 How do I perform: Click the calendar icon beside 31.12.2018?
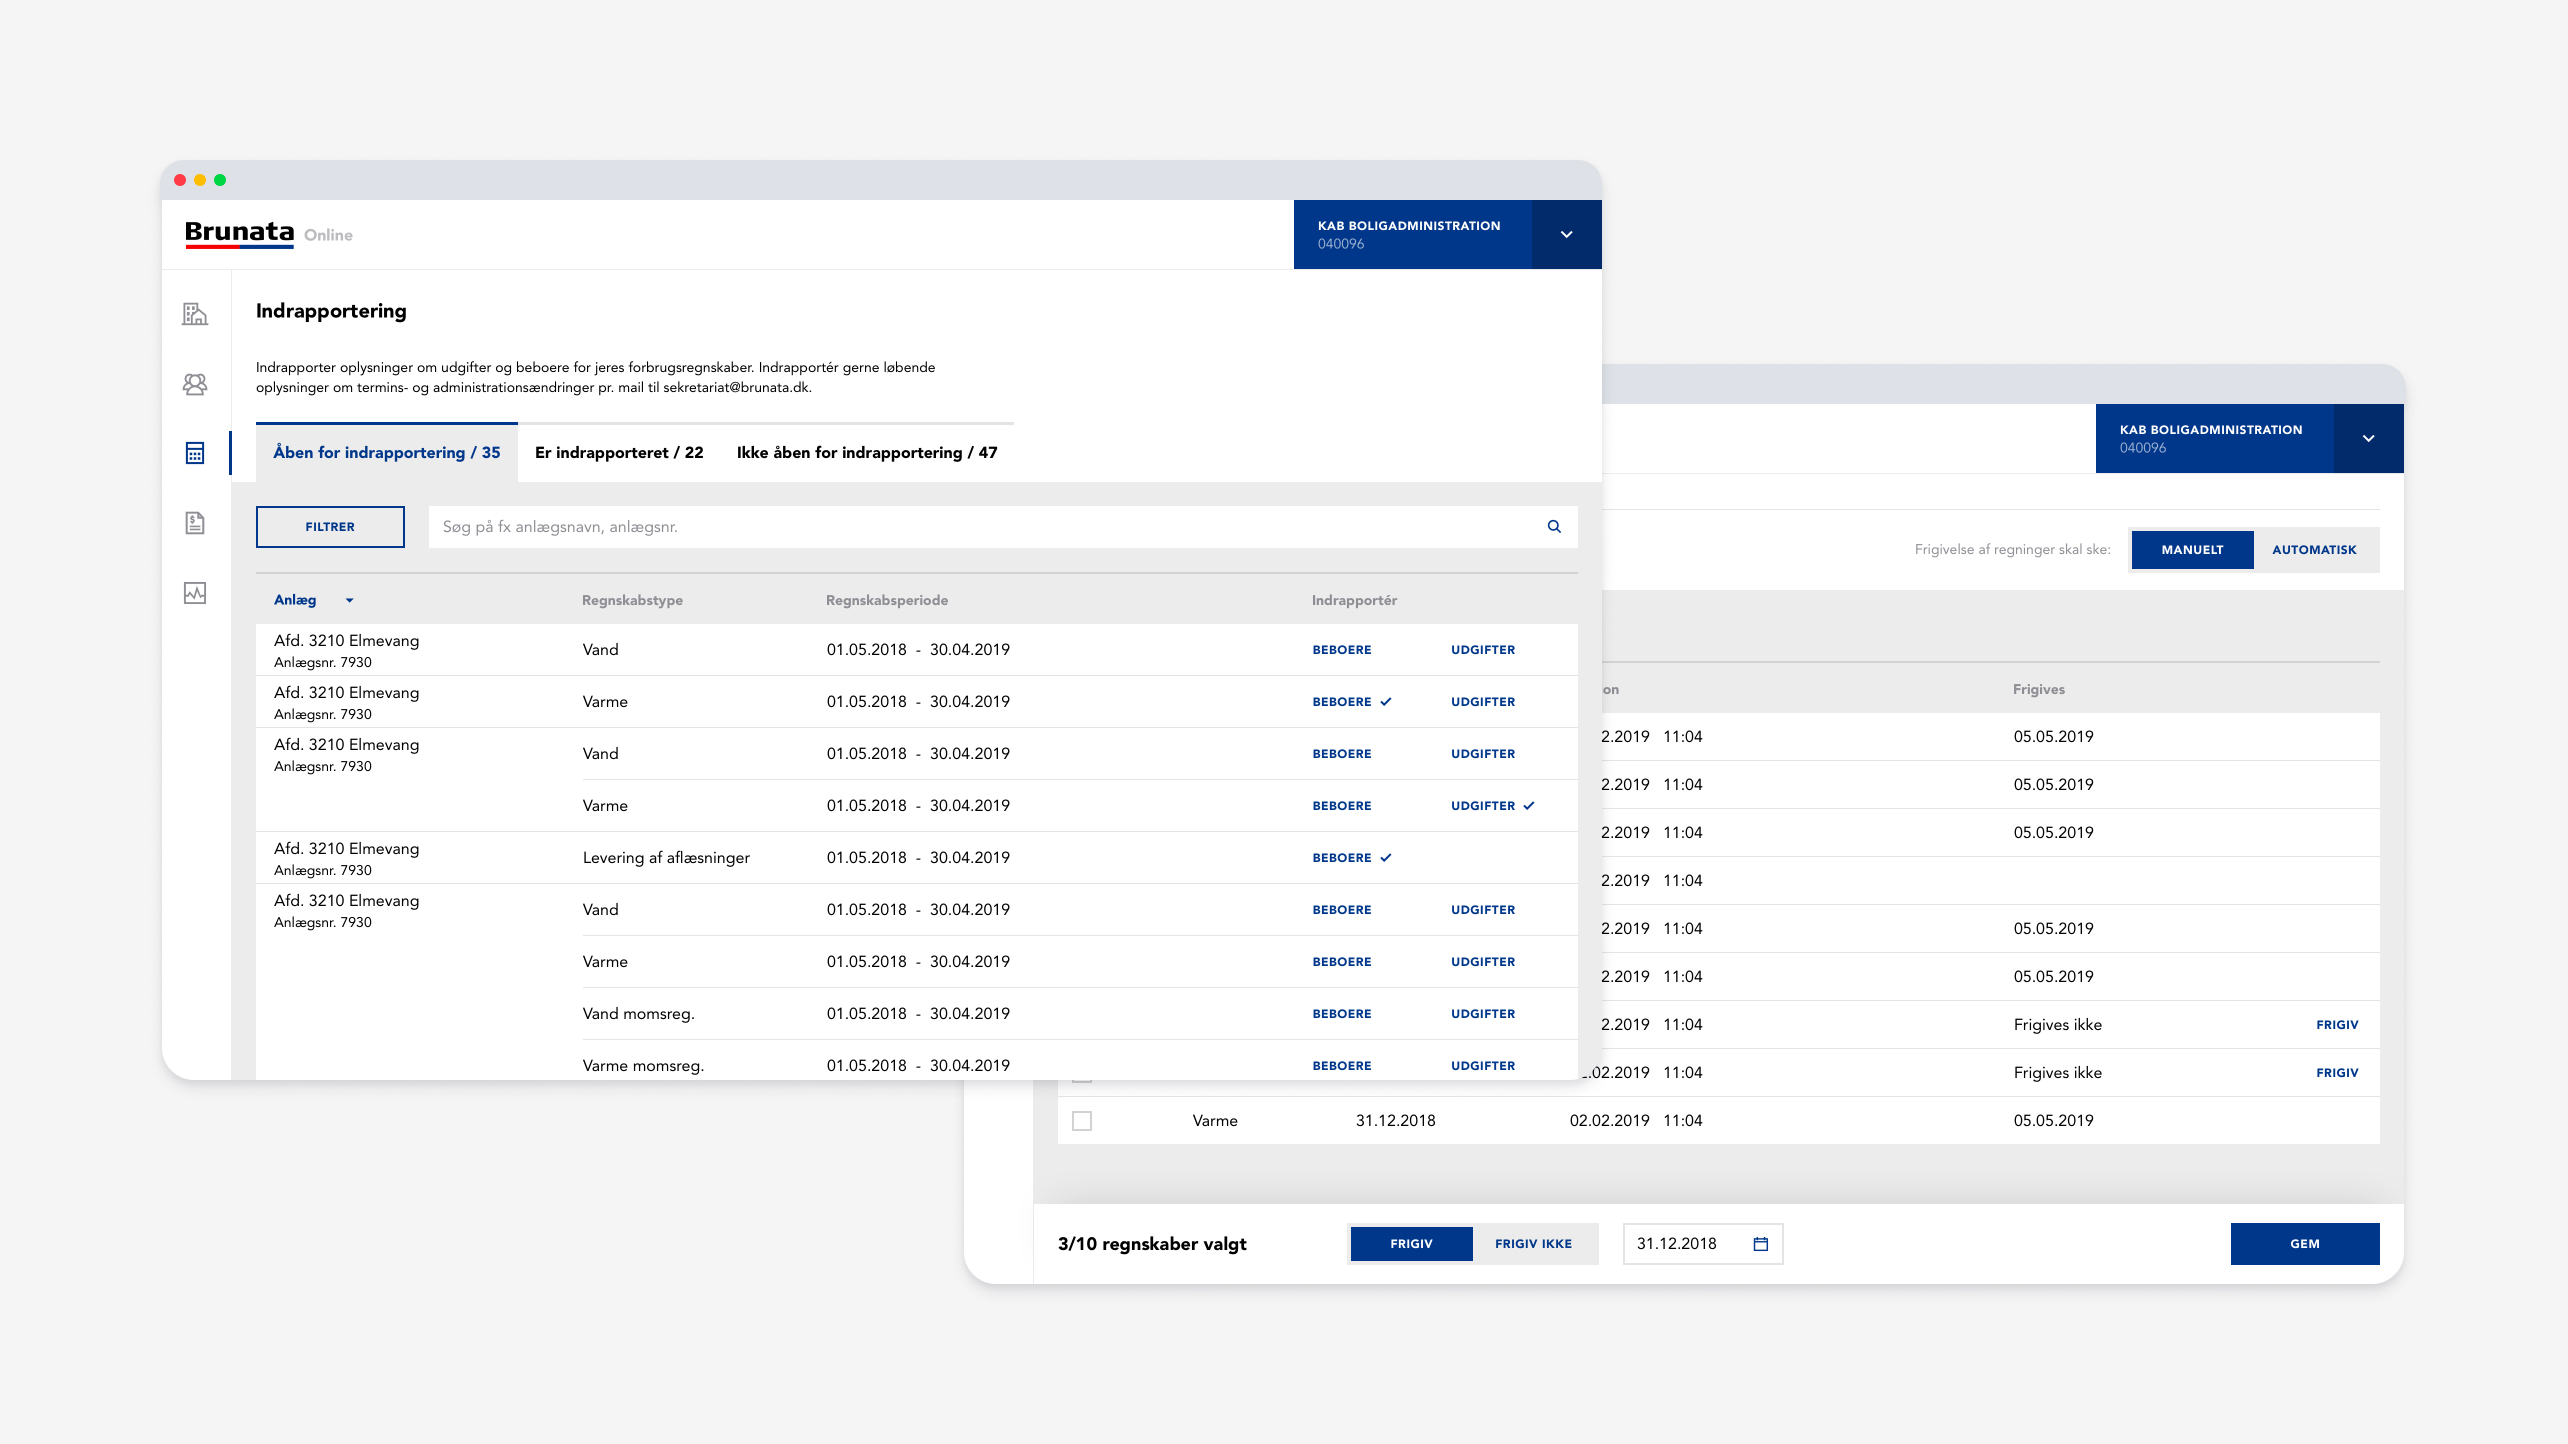click(x=1761, y=1244)
